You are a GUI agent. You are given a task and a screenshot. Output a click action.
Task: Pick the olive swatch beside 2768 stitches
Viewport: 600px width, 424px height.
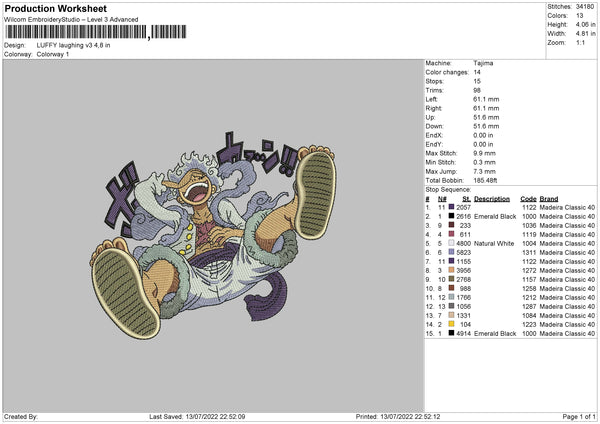(451, 279)
